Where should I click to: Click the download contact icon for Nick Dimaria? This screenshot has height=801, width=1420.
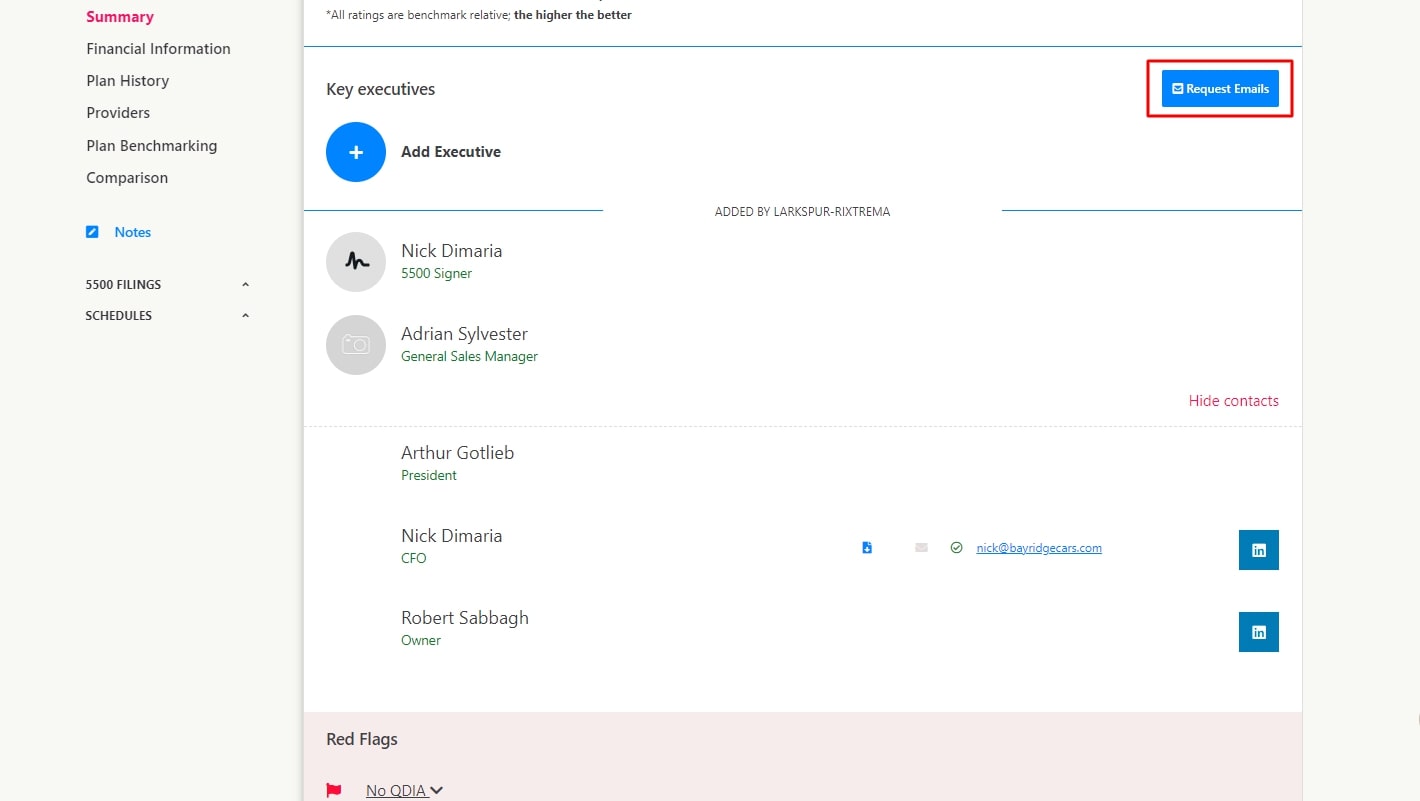867,548
